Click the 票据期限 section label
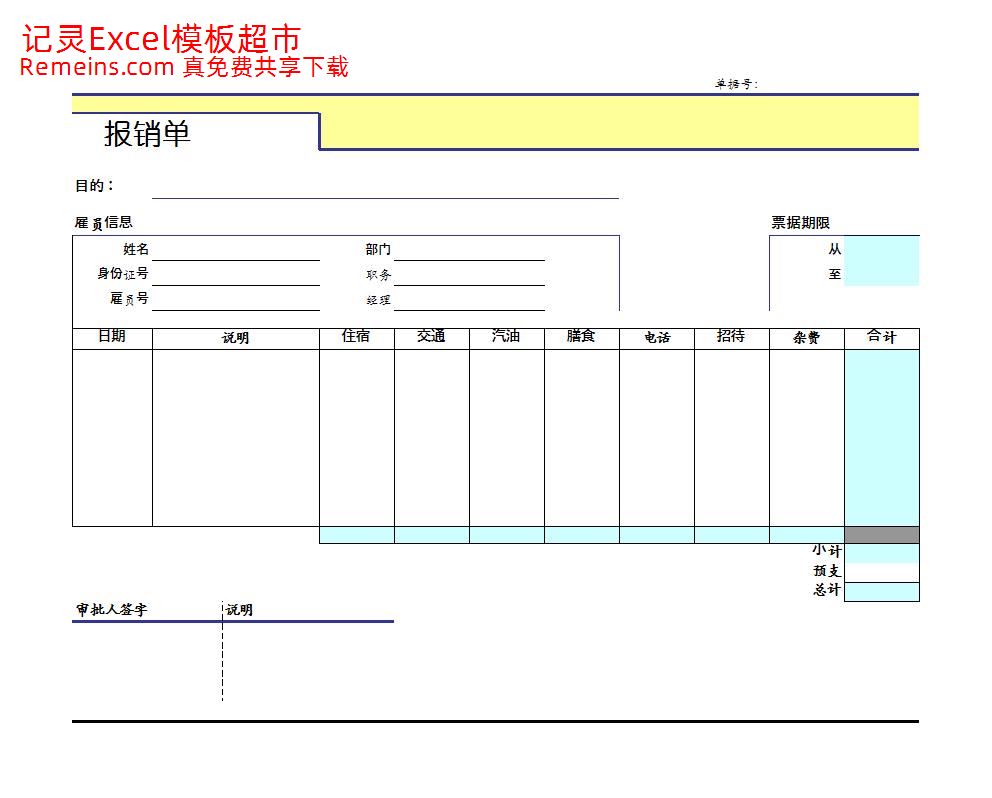This screenshot has width=992, height=798. point(800,223)
